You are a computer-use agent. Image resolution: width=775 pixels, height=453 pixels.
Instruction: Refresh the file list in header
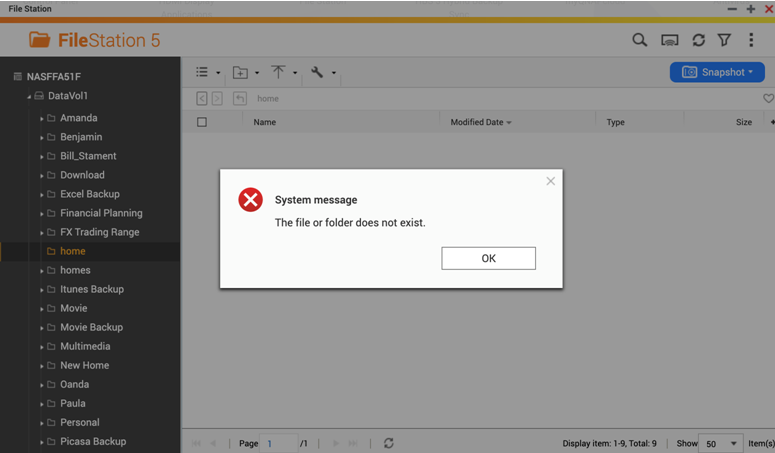tap(698, 40)
